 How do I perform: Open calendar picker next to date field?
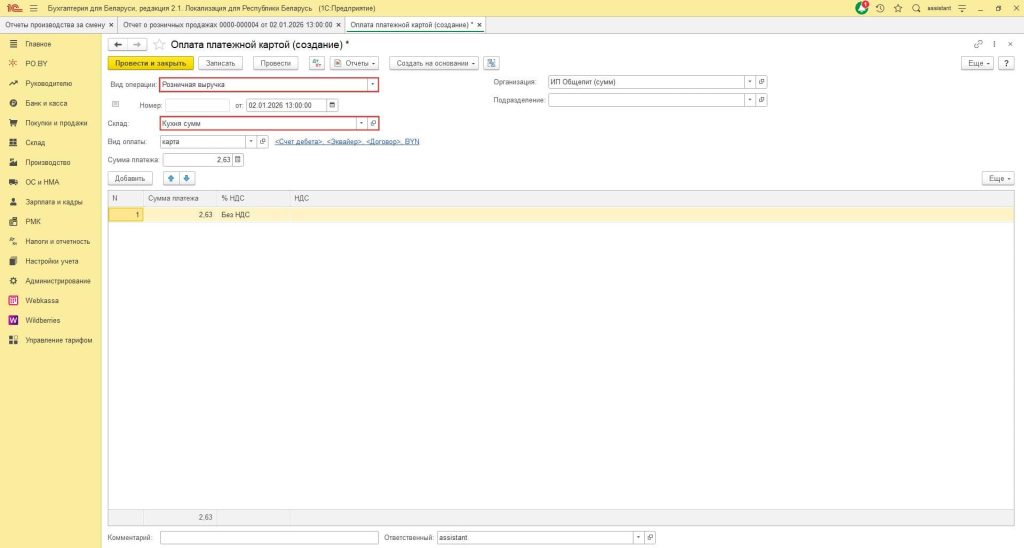coord(333,105)
